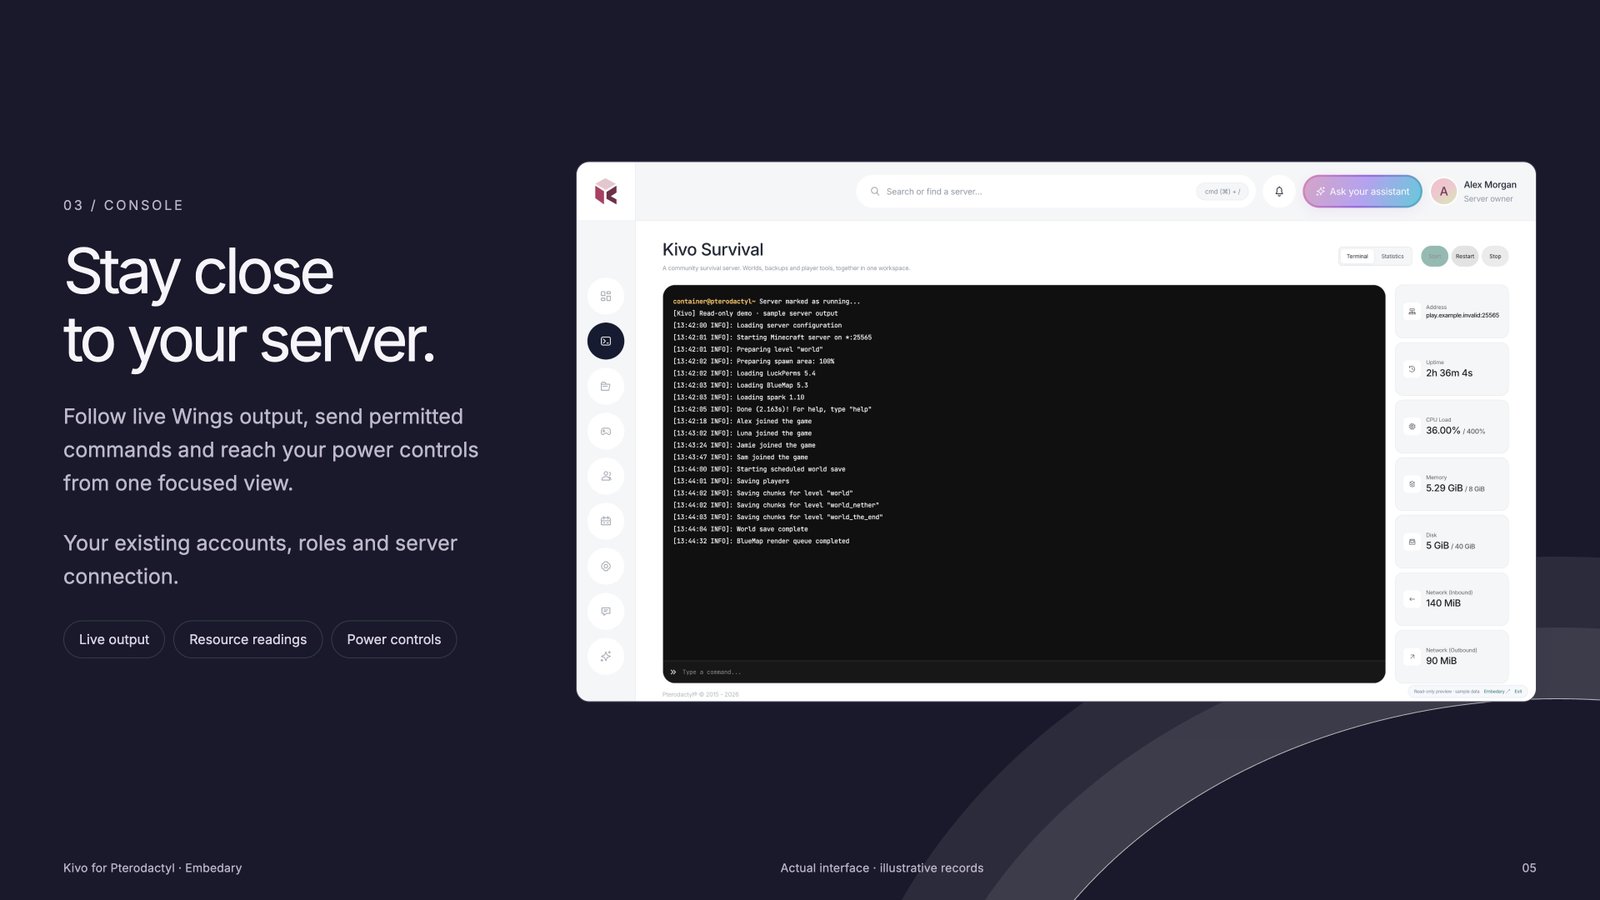
Task: Open the users sidebar icon
Action: (606, 476)
